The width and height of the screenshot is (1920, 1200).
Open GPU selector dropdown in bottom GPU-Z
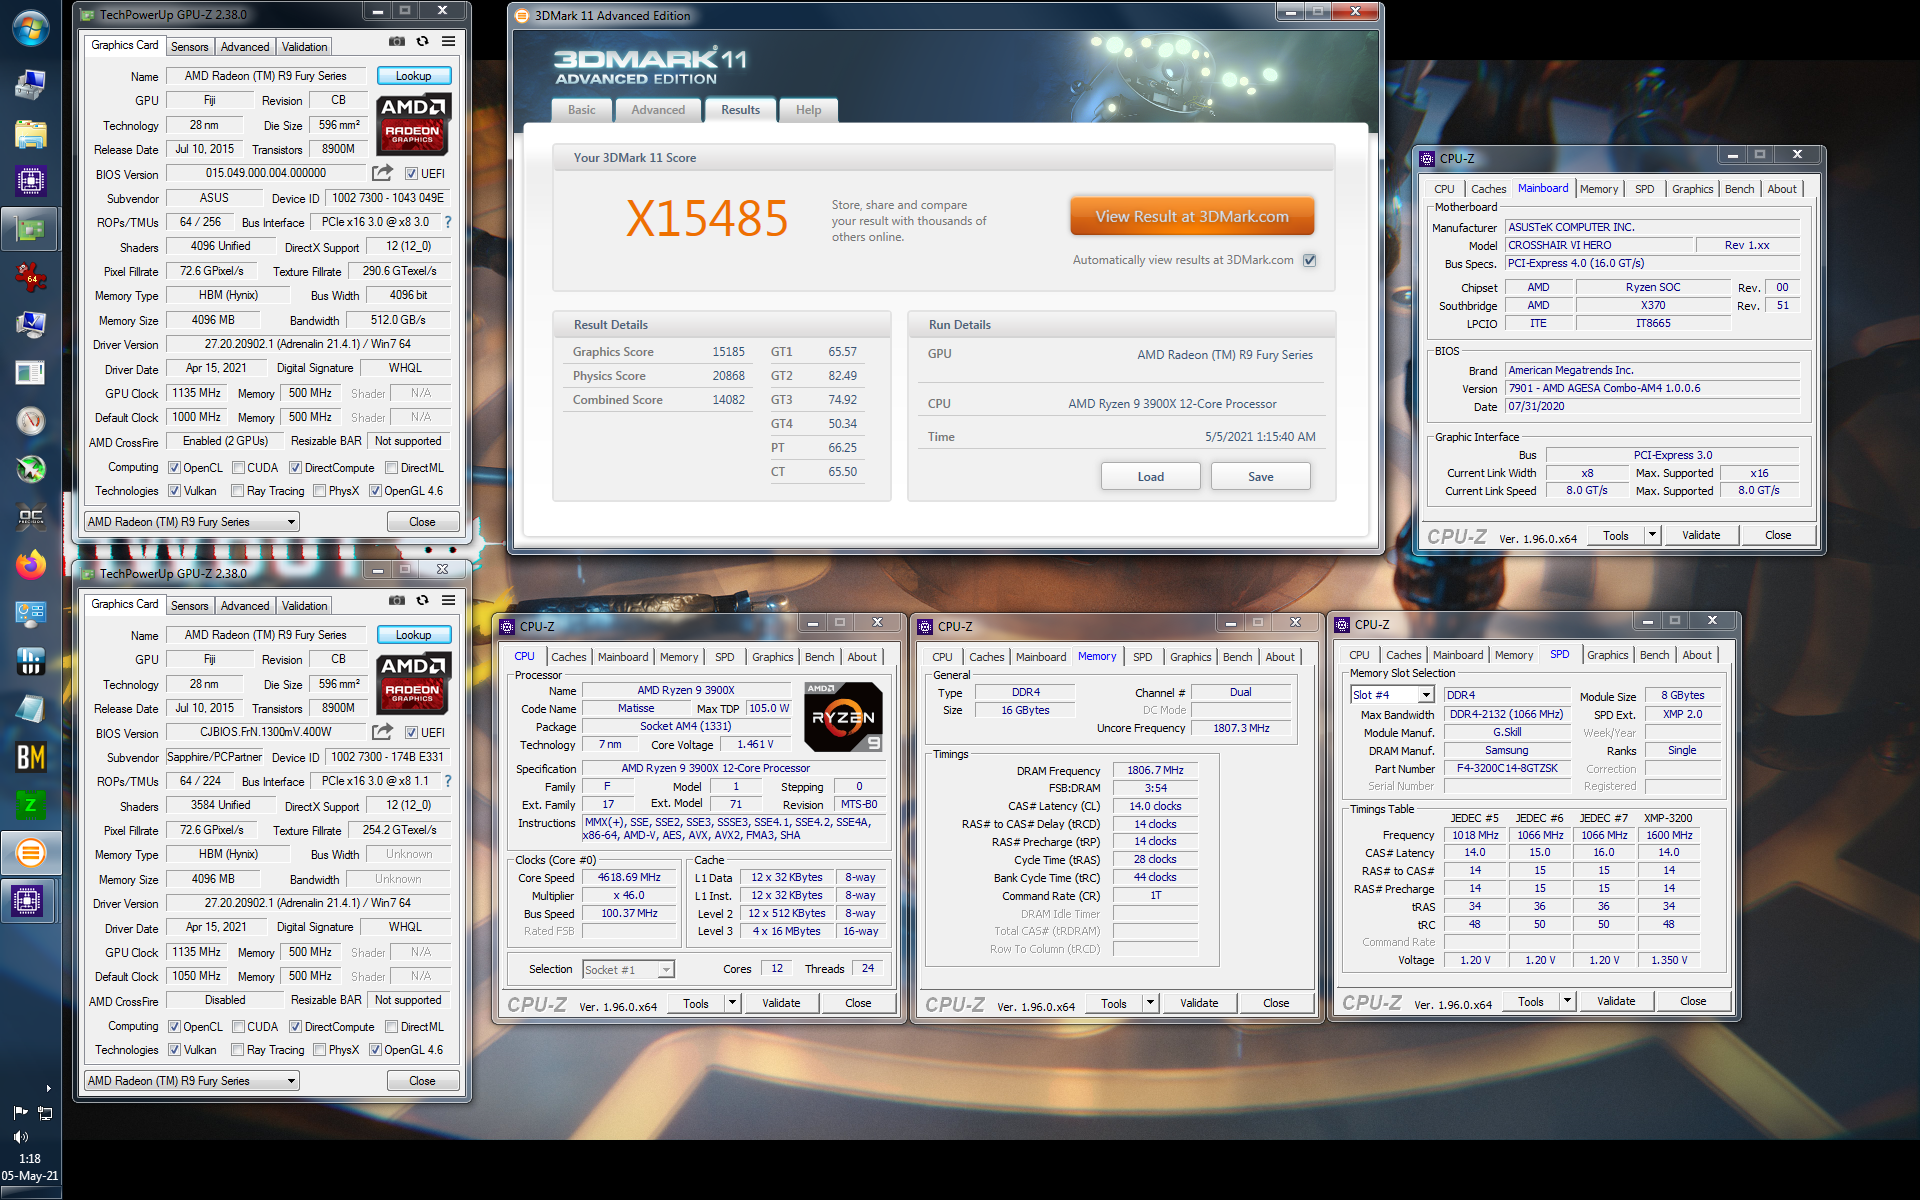(192, 1081)
